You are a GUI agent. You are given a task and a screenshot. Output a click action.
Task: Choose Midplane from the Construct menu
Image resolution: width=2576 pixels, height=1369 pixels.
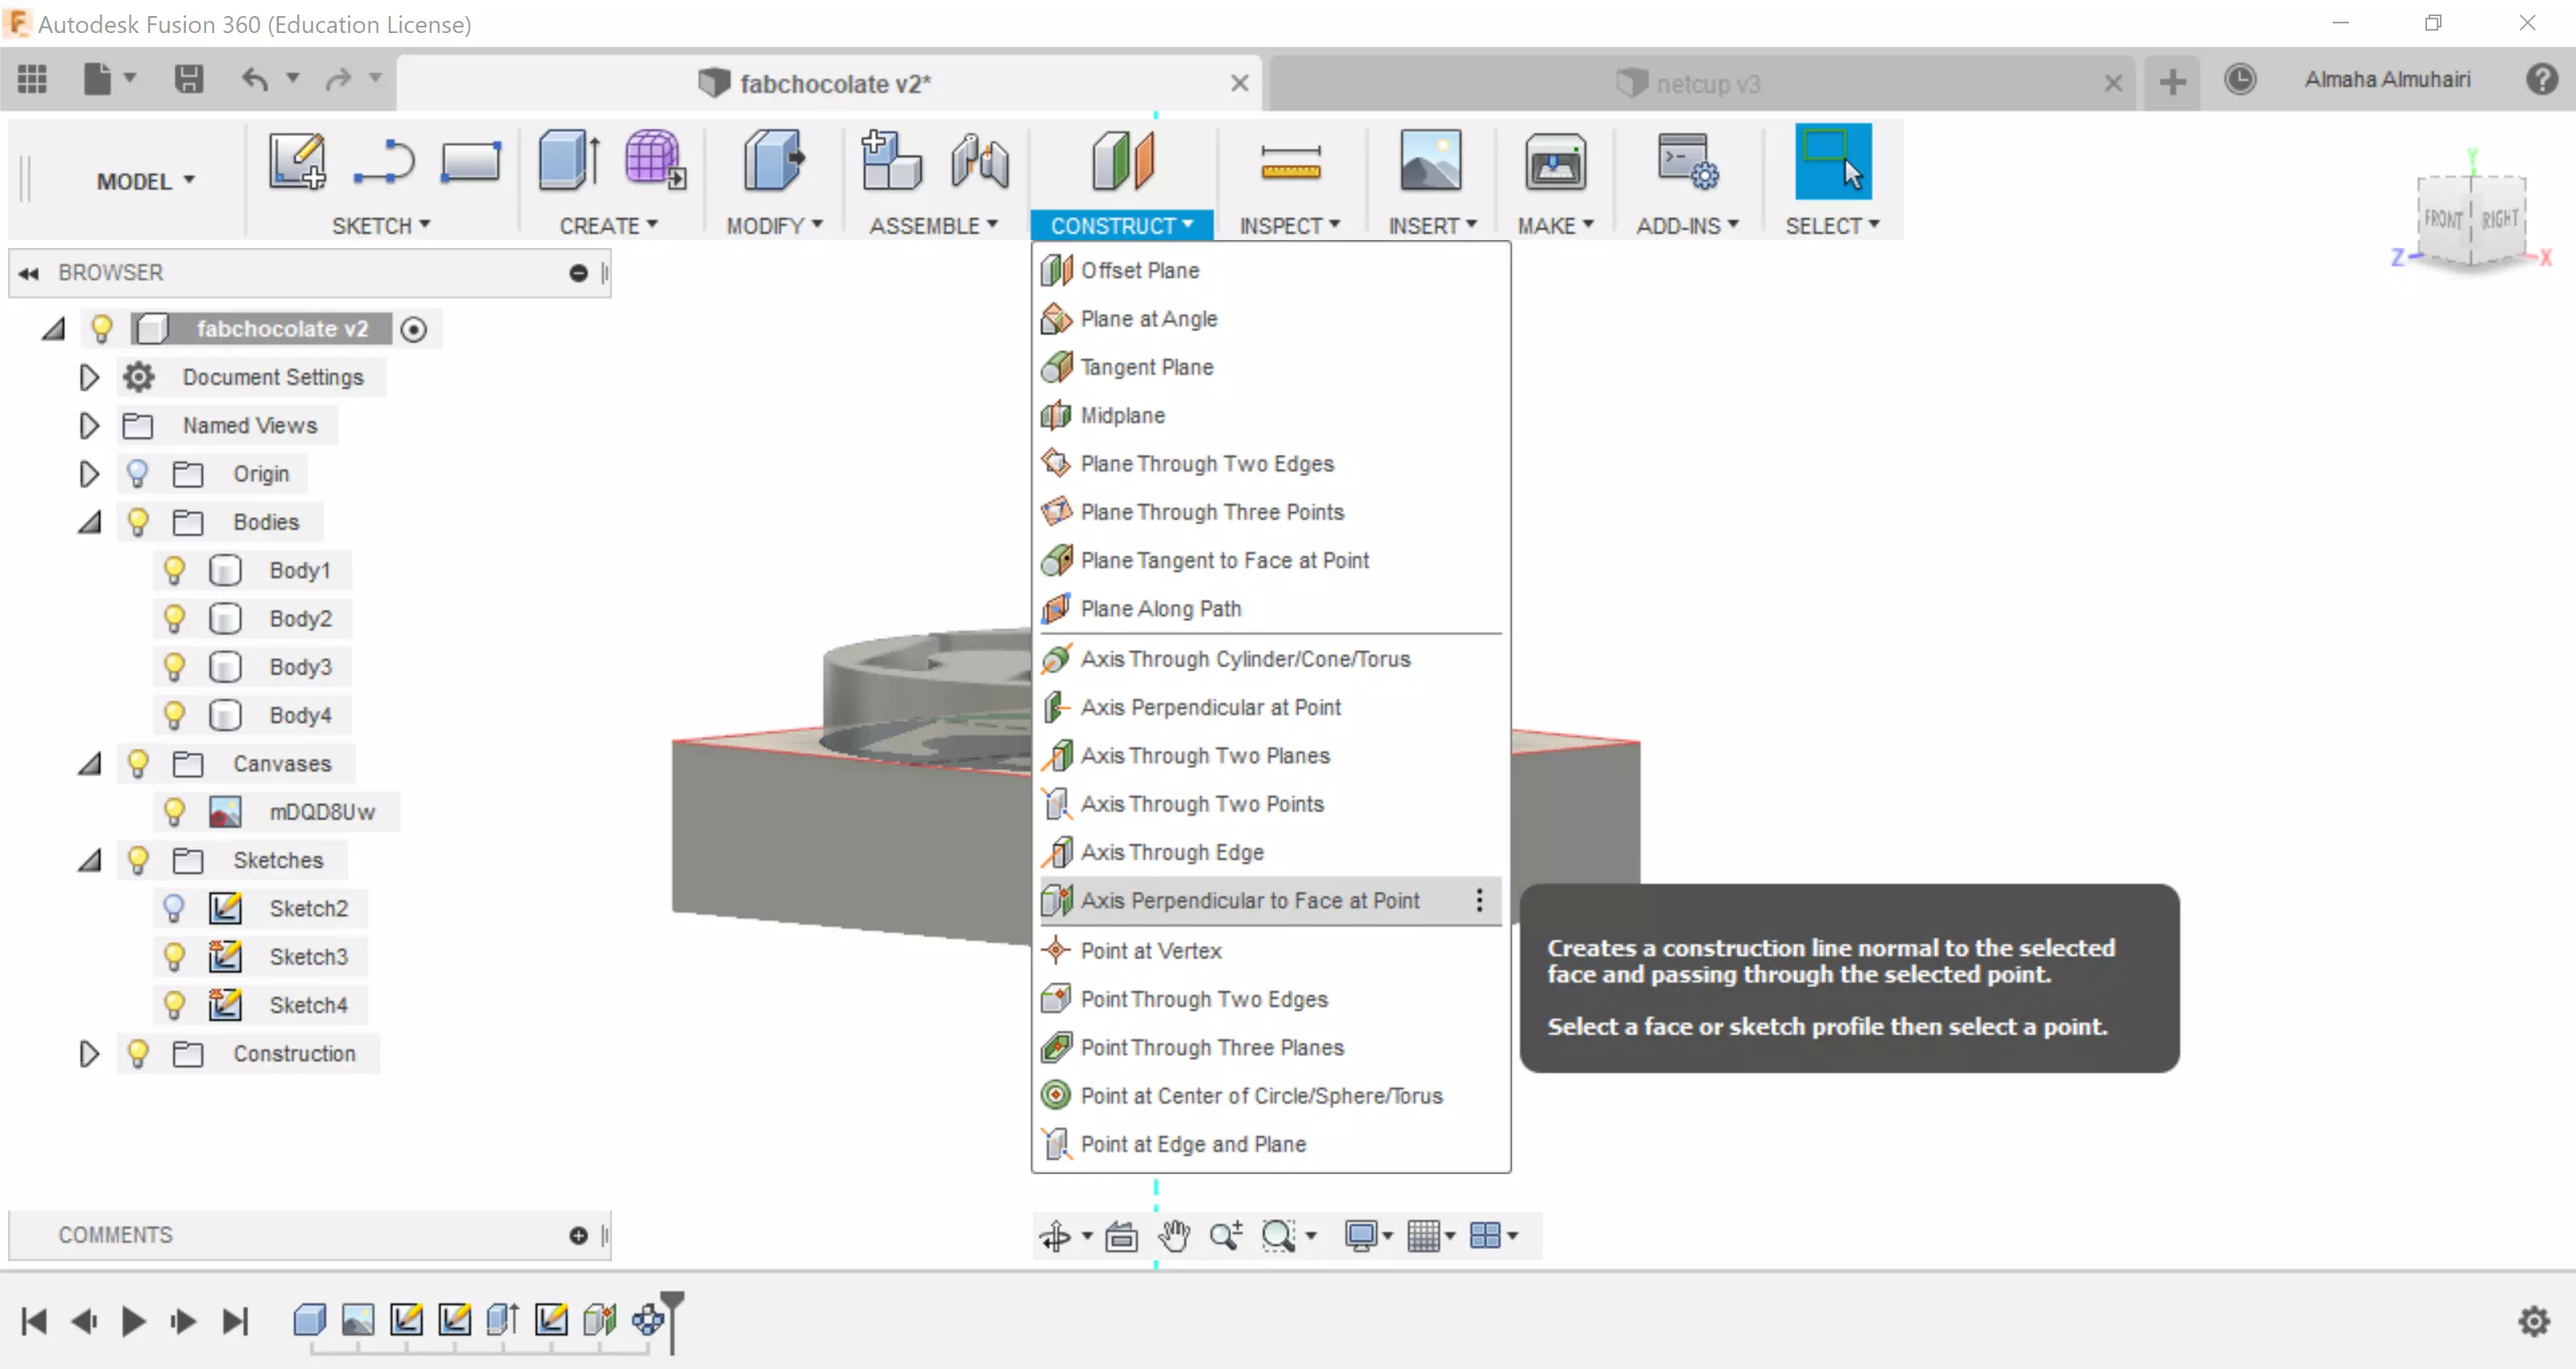tap(1122, 415)
